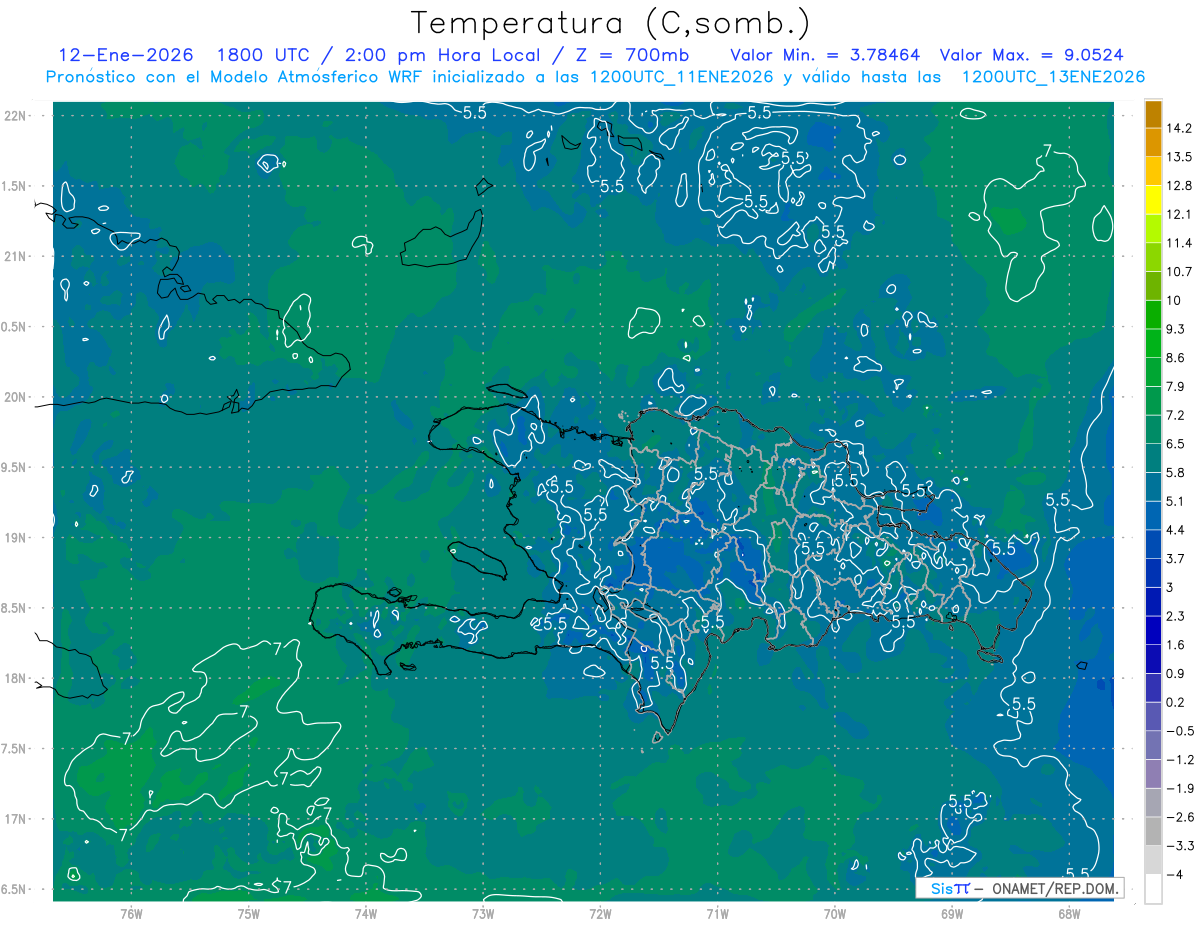Viewport: 1200px width, 927px height.
Task: Click the colorbar value "14.2"
Action: coord(1179,128)
